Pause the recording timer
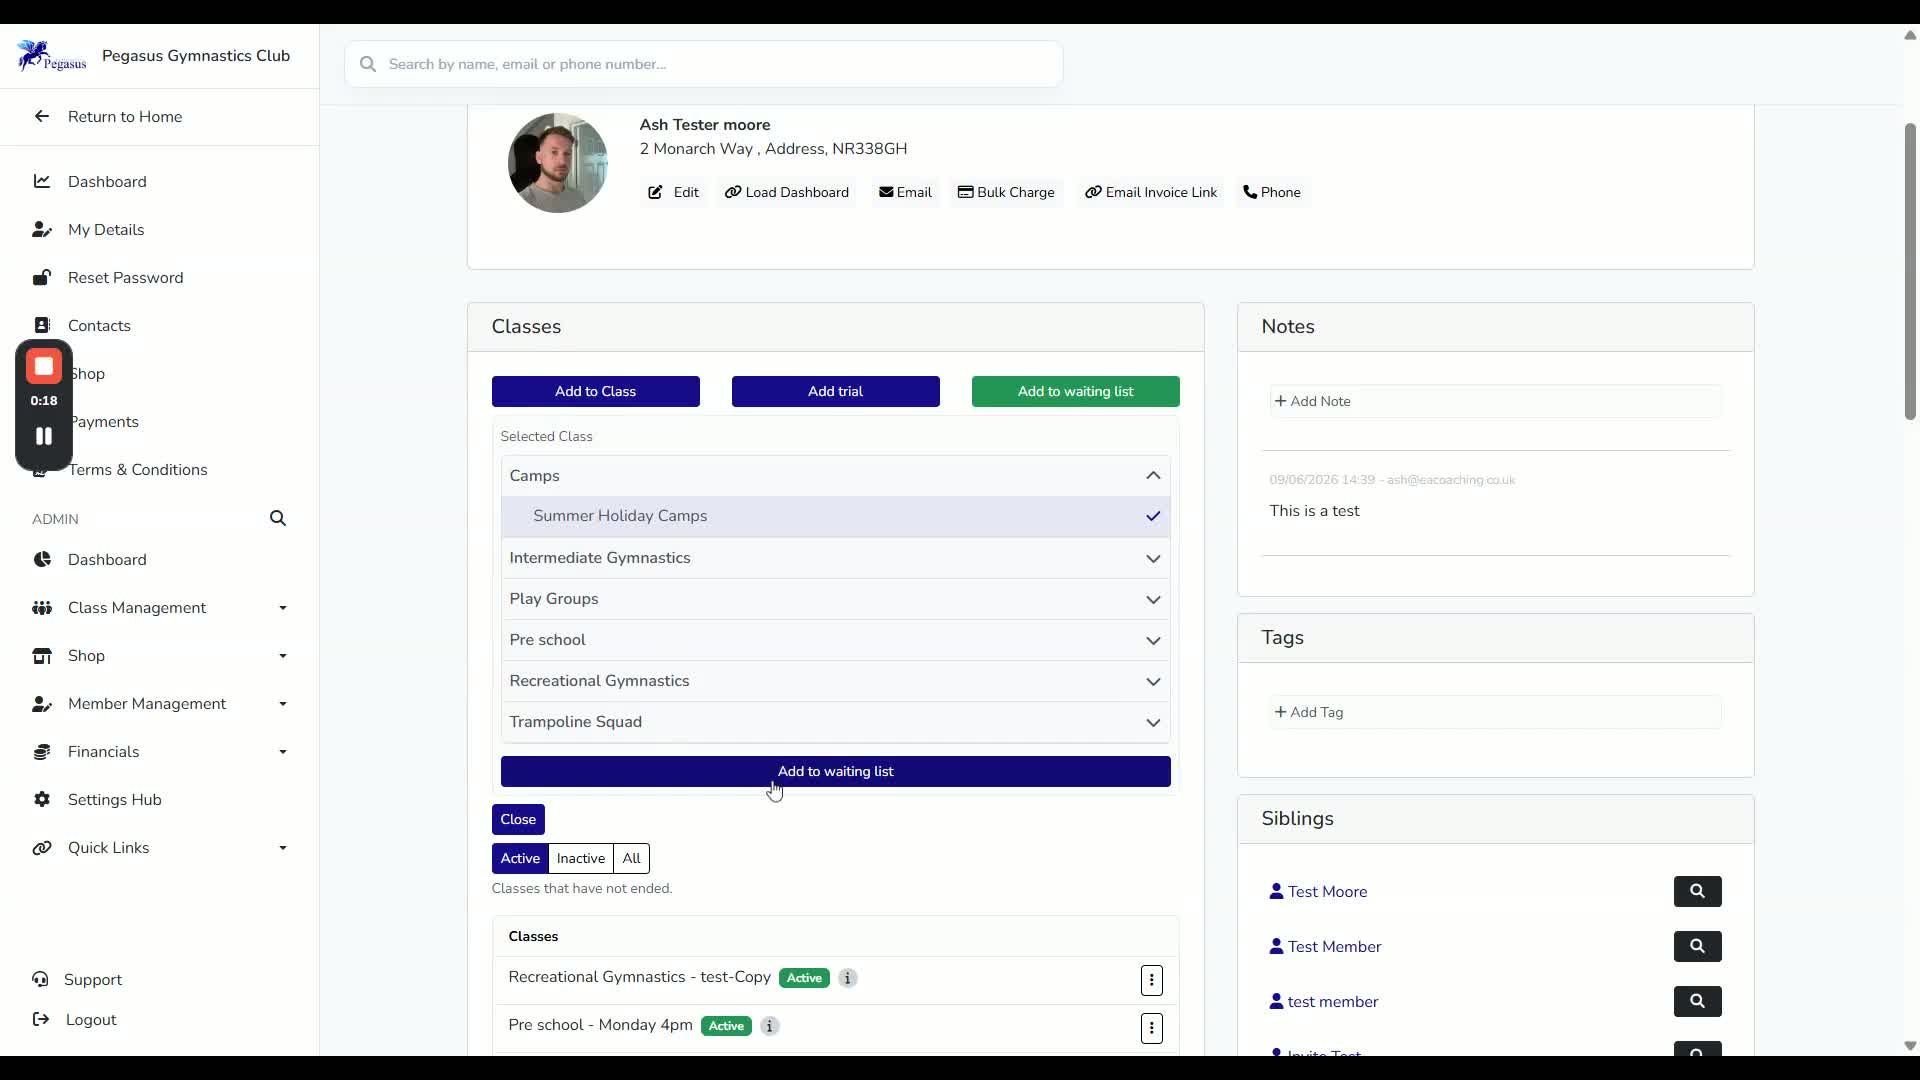 coord(44,436)
